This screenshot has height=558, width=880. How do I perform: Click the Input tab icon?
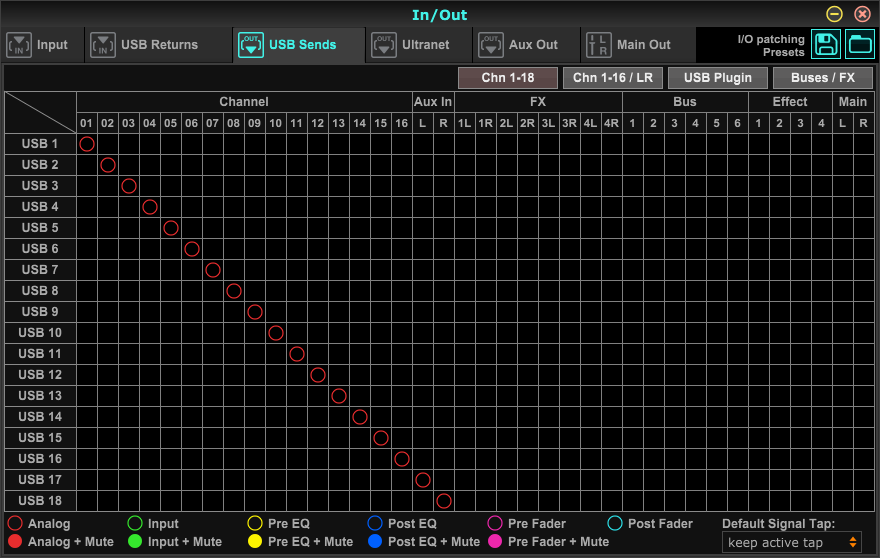[19, 45]
